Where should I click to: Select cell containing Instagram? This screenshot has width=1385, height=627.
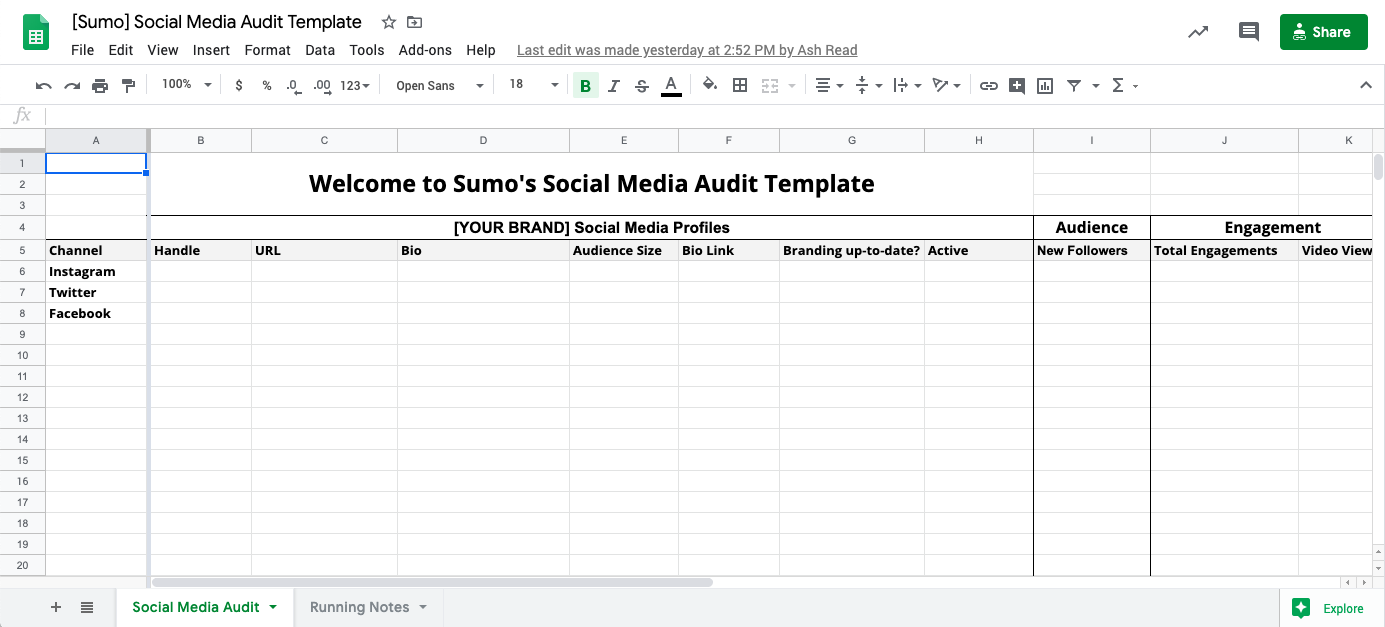97,272
